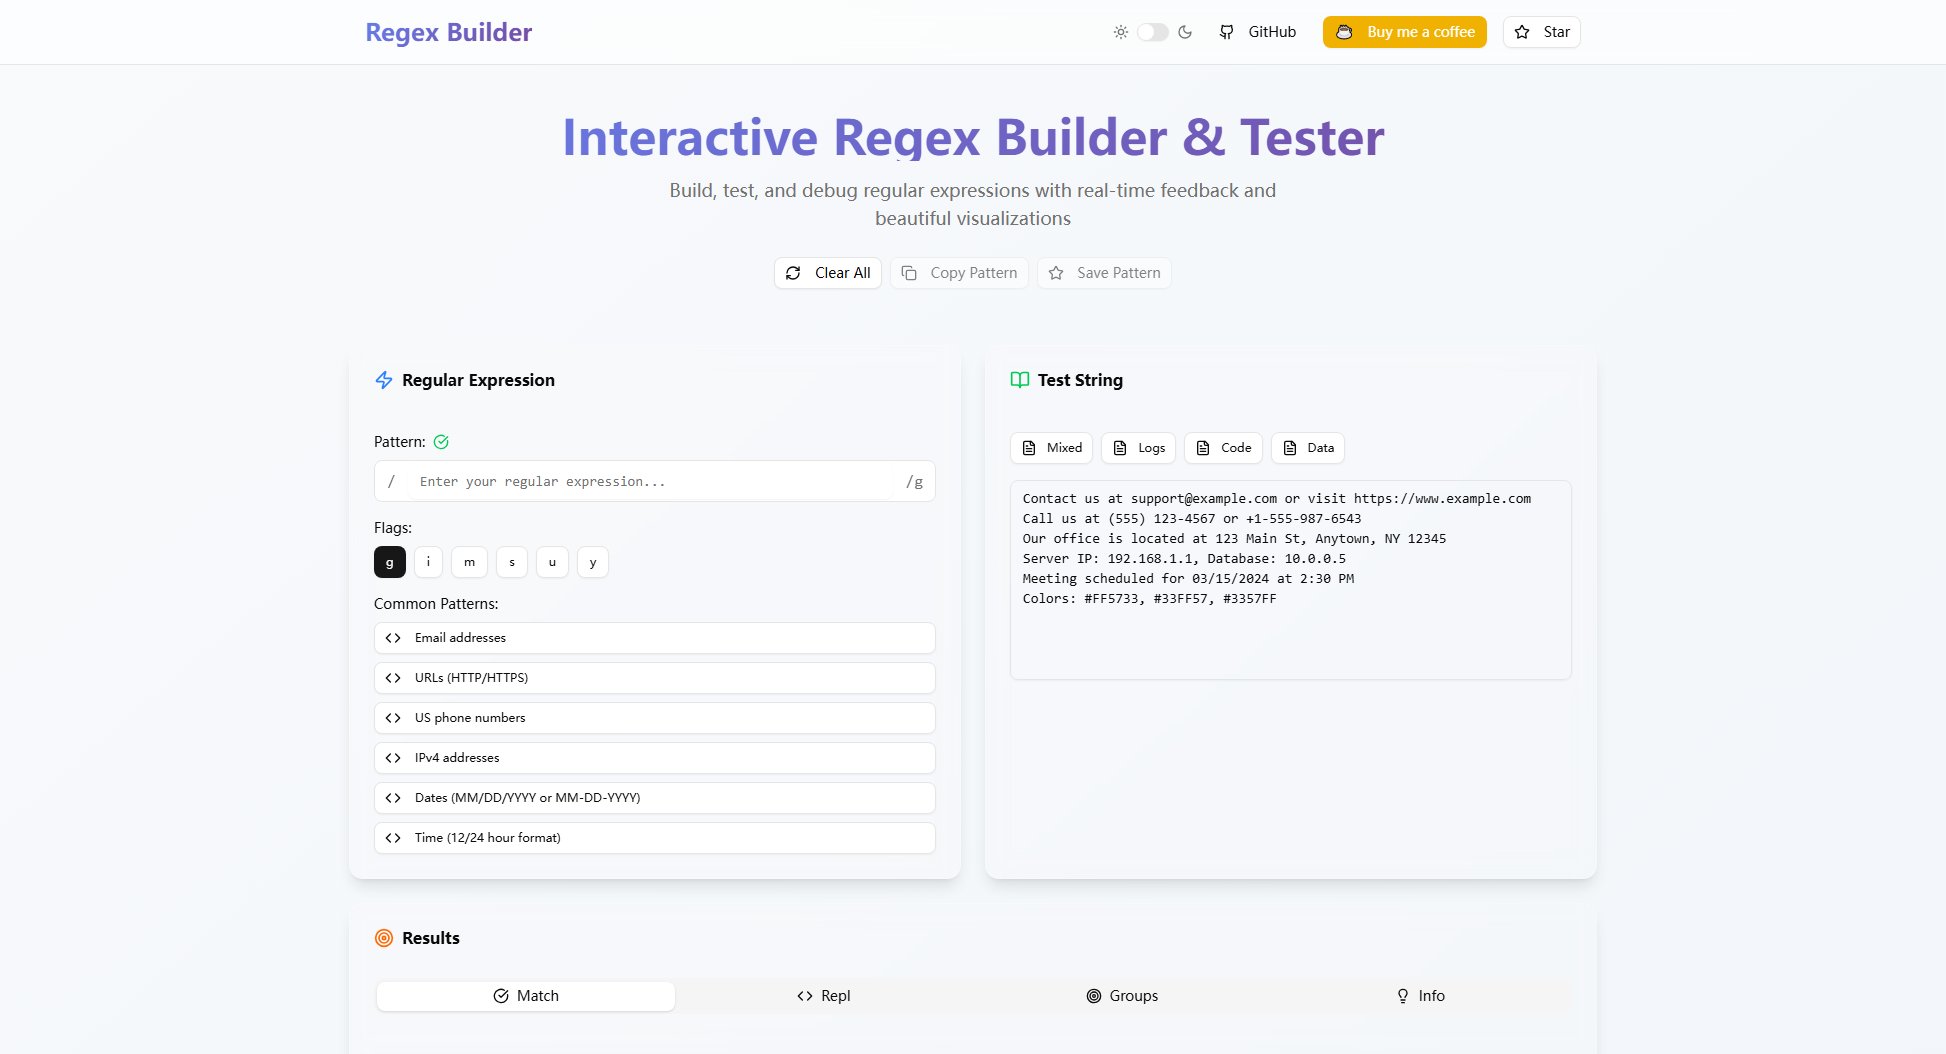Open the Repl results tab
Image resolution: width=1946 pixels, height=1054 pixels.
coord(824,996)
